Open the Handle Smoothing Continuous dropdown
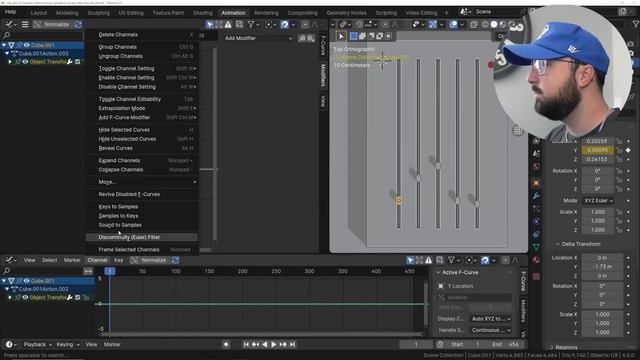The width and height of the screenshot is (640, 360). click(491, 330)
